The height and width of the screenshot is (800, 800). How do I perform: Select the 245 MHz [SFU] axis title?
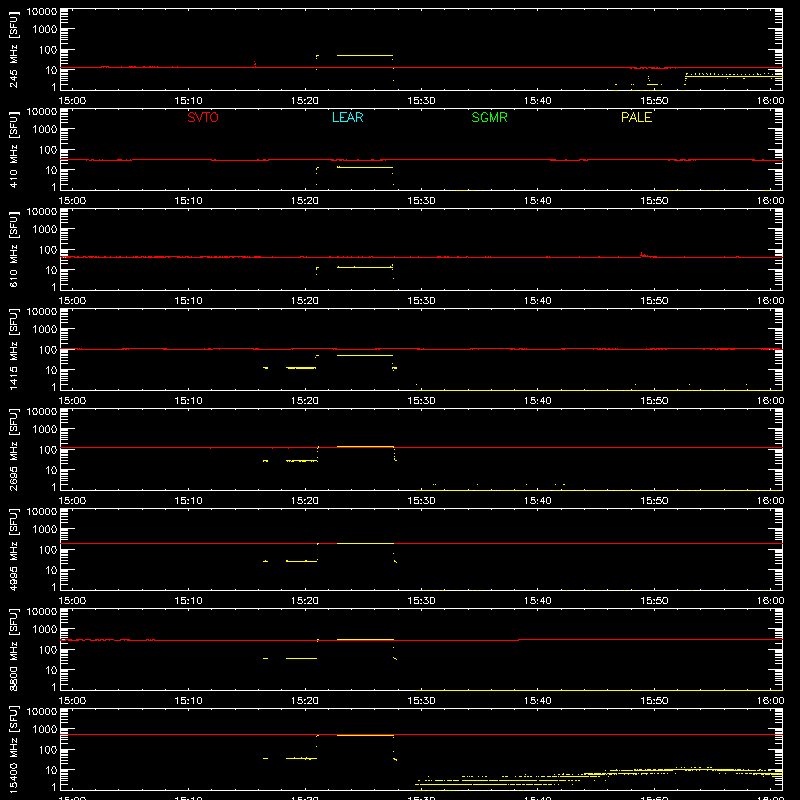(13, 49)
